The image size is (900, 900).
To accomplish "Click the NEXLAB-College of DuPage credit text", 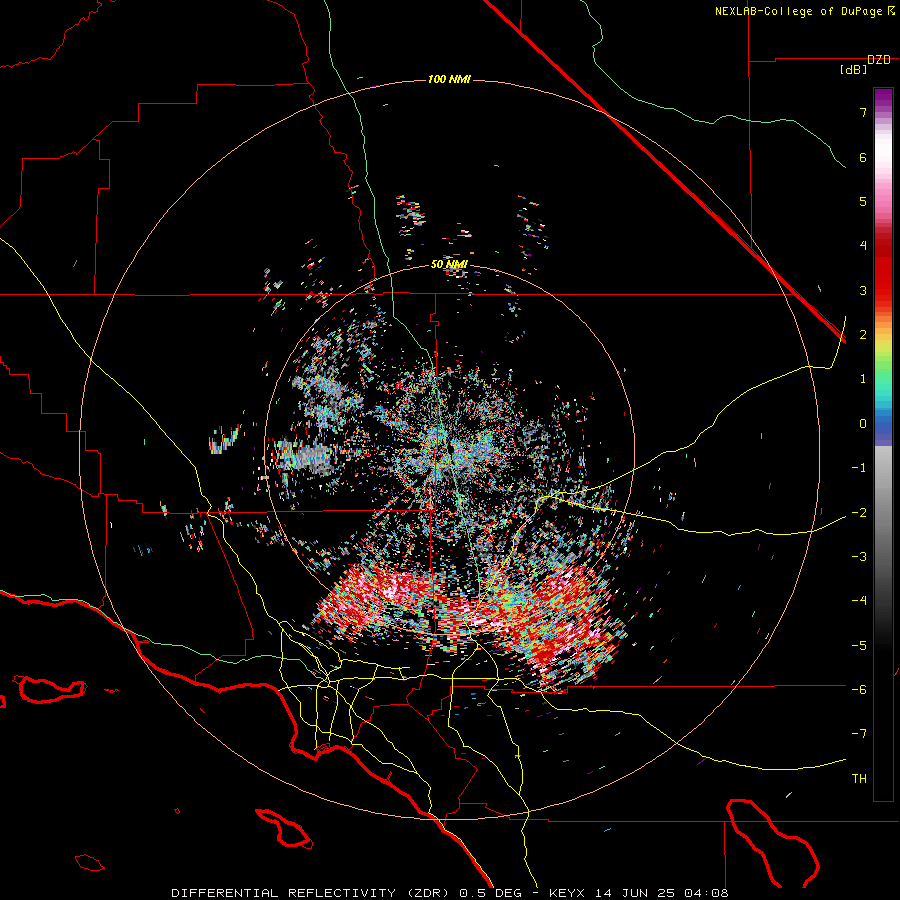I will [805, 11].
